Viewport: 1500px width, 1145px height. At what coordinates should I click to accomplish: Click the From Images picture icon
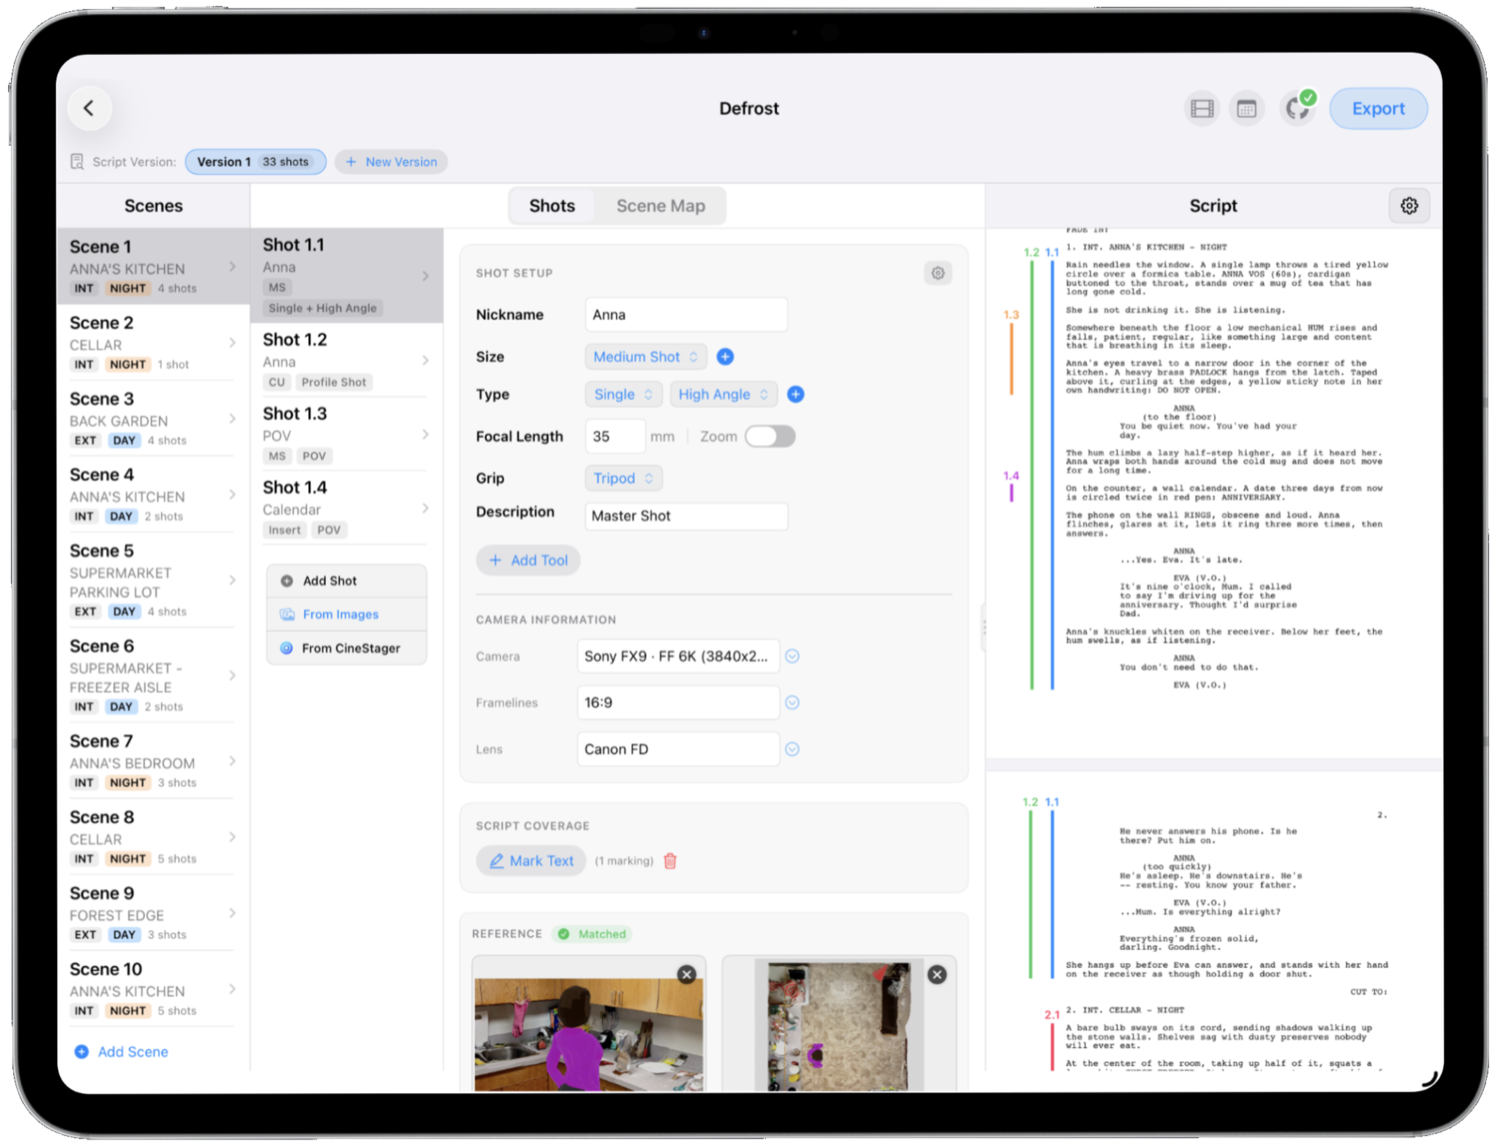point(287,615)
